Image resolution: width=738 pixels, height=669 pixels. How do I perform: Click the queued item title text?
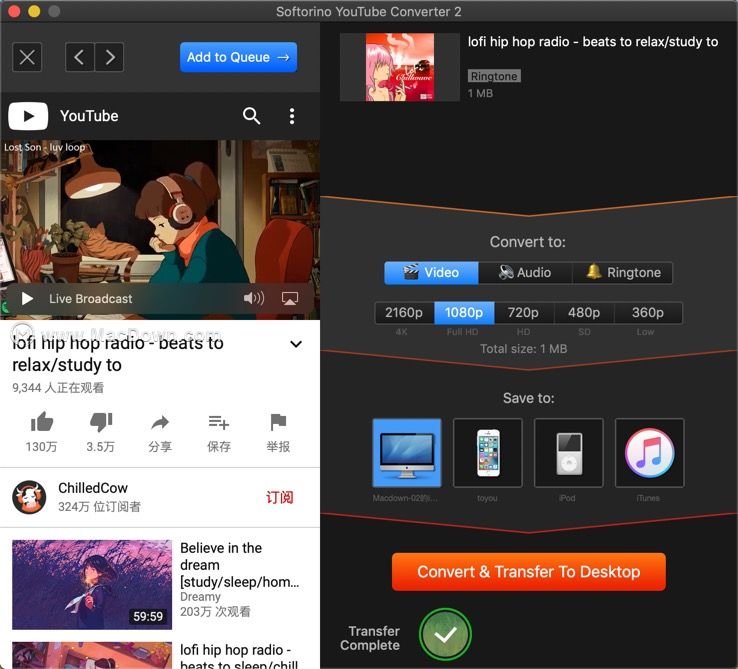[x=593, y=42]
